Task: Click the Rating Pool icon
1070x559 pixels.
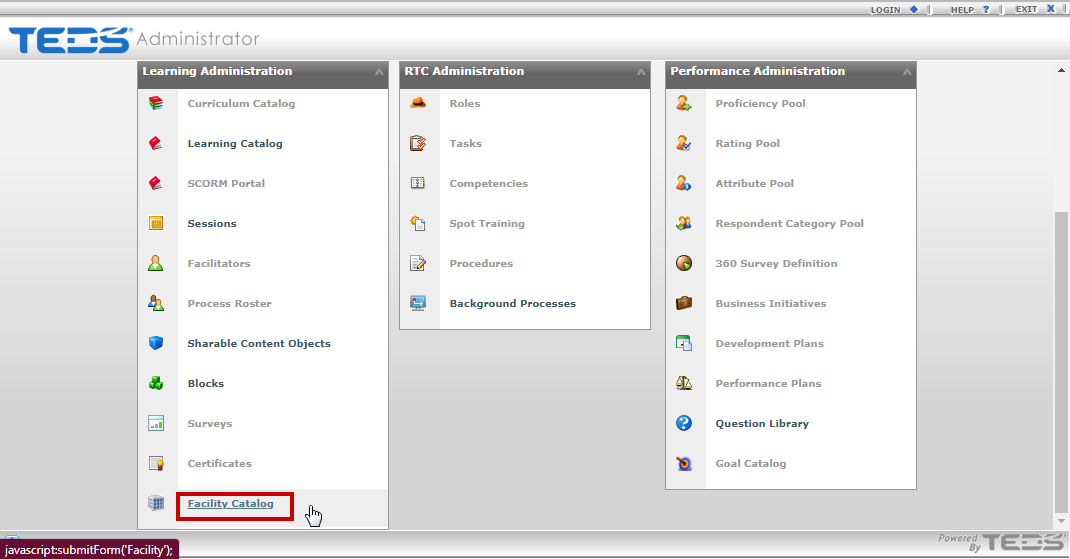Action: click(x=684, y=143)
